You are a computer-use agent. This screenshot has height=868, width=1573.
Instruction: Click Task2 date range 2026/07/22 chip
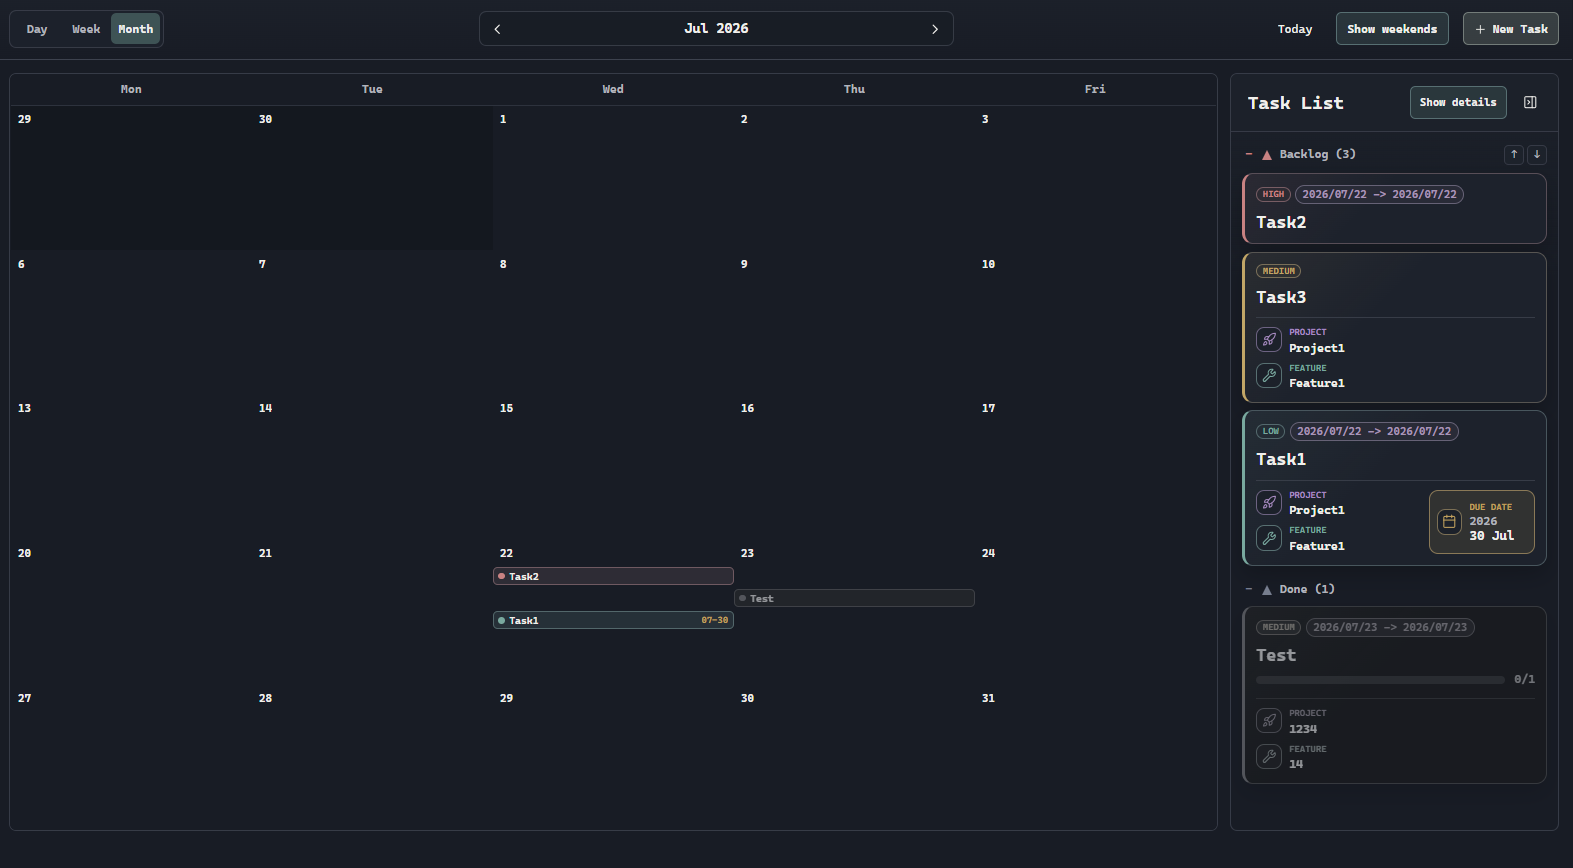click(1379, 194)
